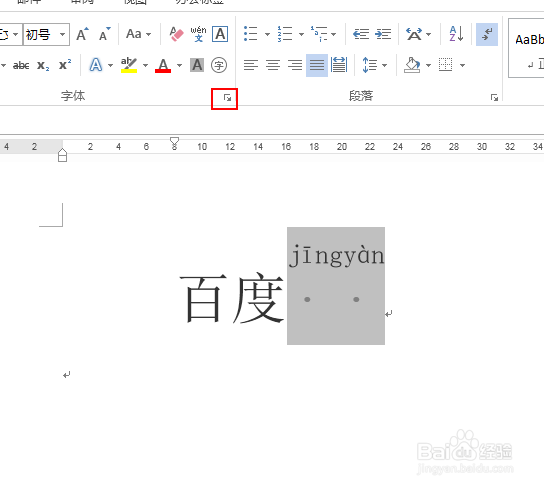The height and width of the screenshot is (488, 544).
Task: Apply borders to paragraph
Action: 445,65
